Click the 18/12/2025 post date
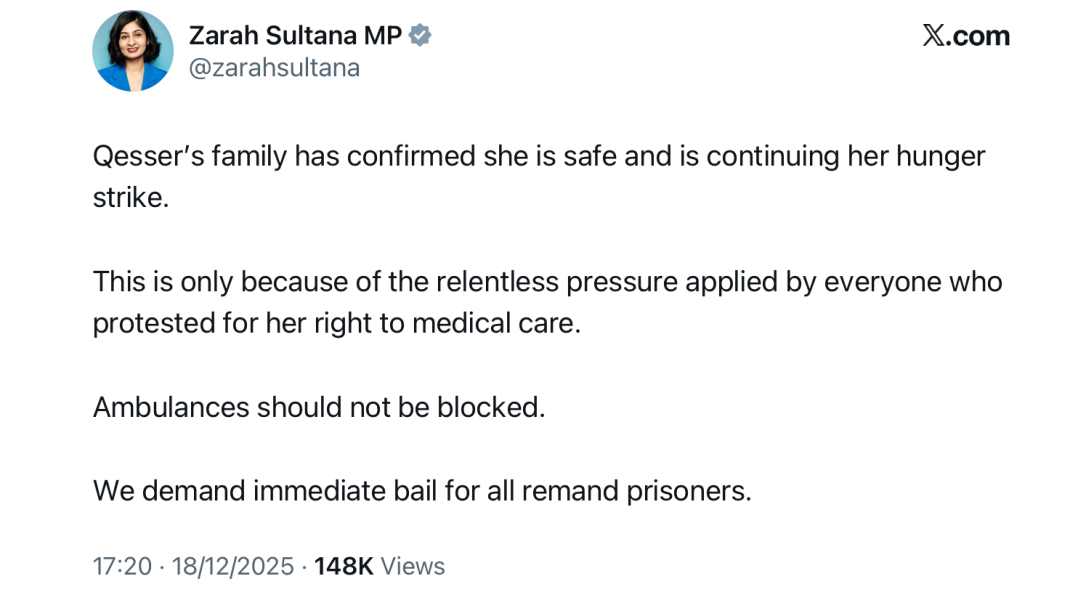This screenshot has width=1086, height=600. (233, 566)
